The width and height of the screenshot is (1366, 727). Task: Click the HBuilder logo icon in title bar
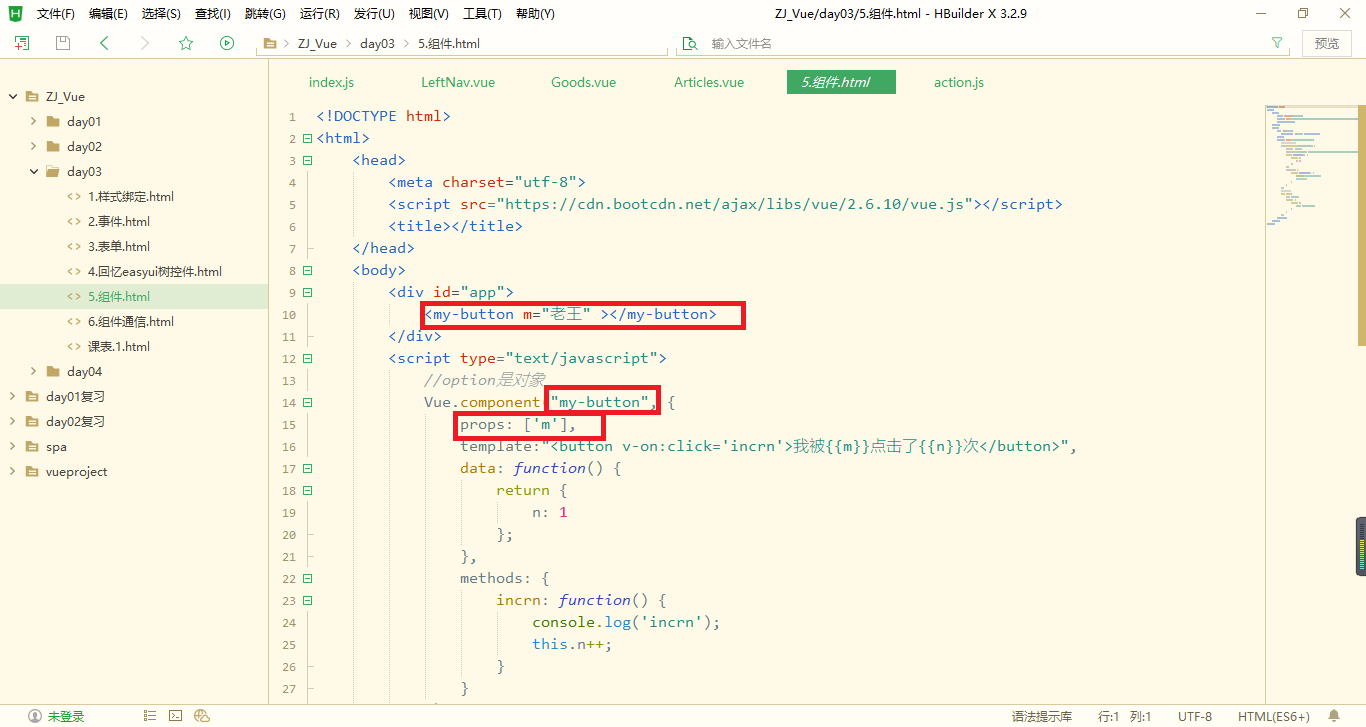click(15, 13)
